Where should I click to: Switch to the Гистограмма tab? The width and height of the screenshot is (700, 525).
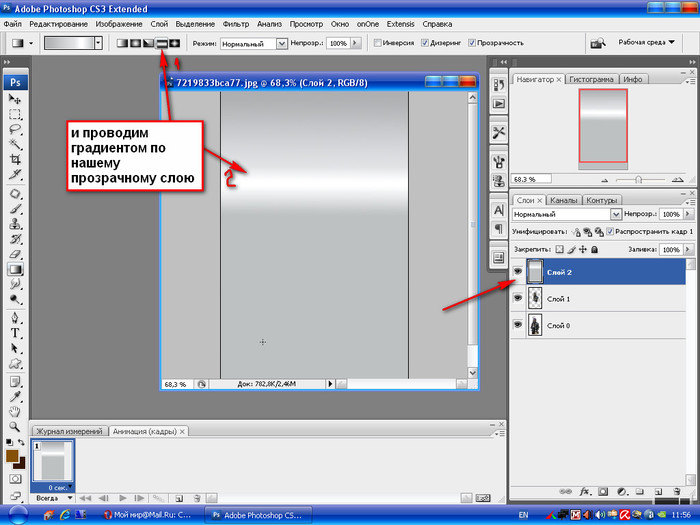click(591, 79)
